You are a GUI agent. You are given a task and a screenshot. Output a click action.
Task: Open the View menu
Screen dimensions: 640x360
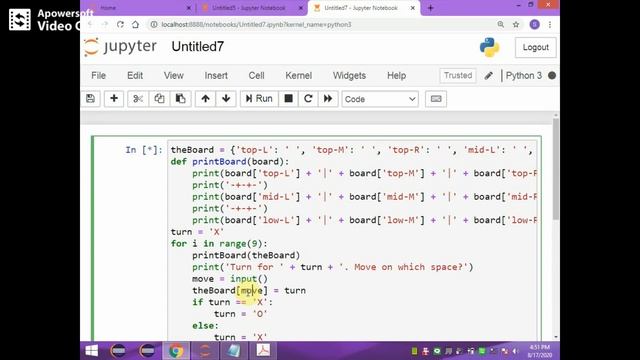[x=173, y=76]
